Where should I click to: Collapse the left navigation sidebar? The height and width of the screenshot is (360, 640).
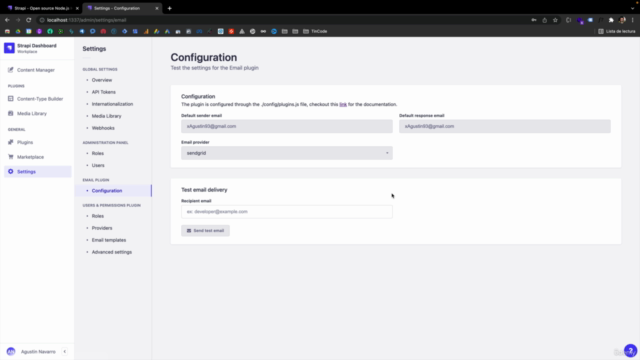tap(64, 351)
